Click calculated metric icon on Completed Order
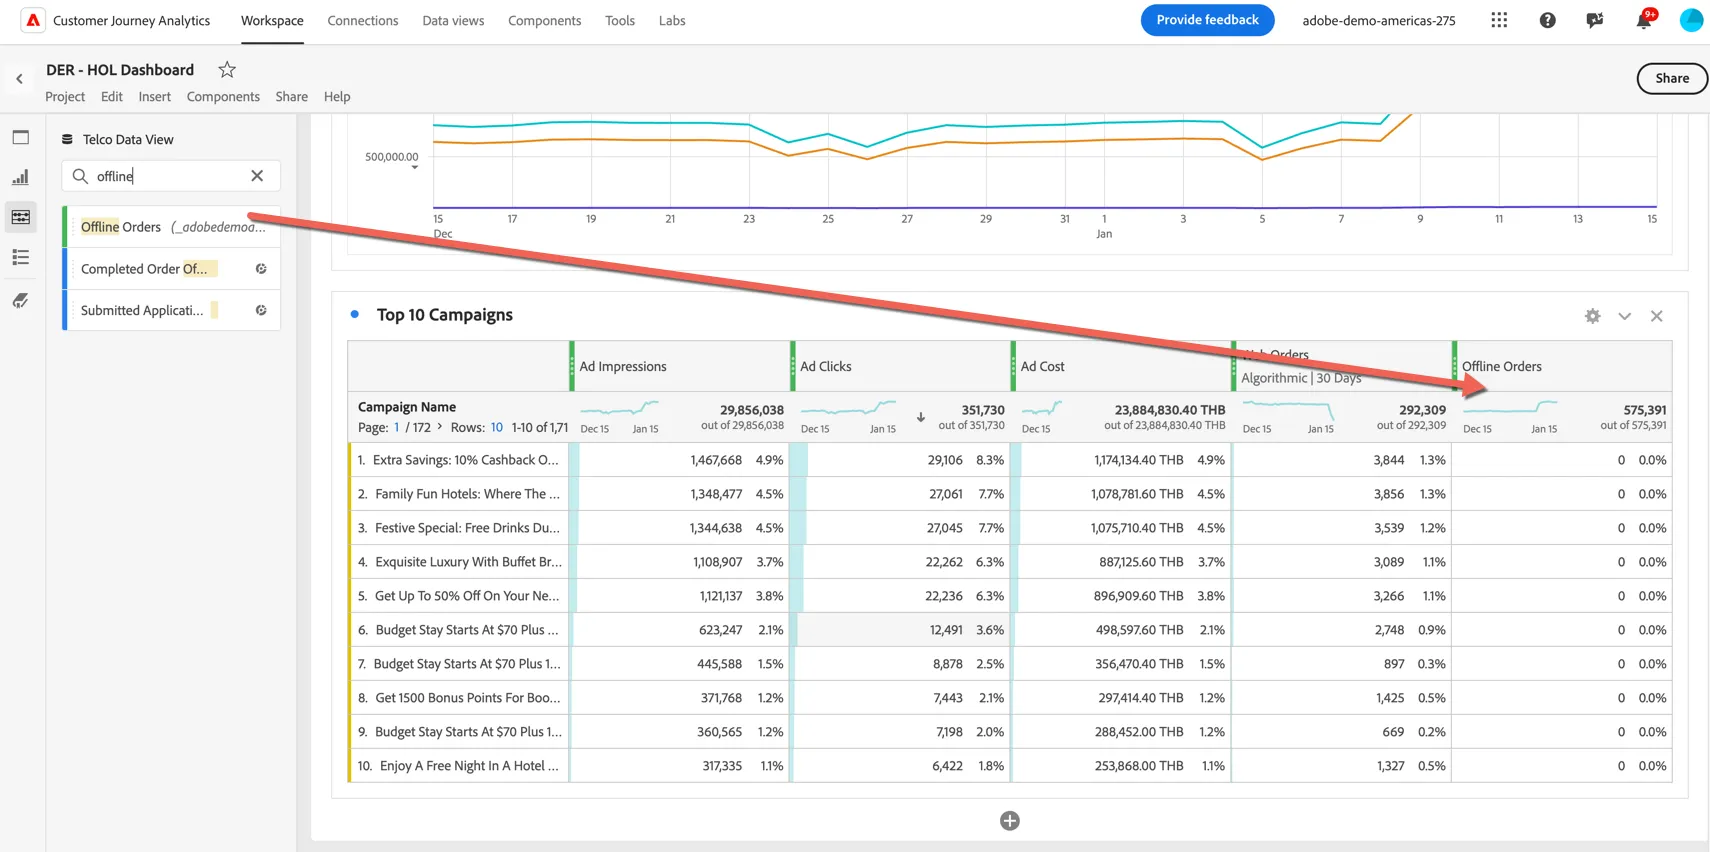Image resolution: width=1710 pixels, height=852 pixels. click(261, 269)
